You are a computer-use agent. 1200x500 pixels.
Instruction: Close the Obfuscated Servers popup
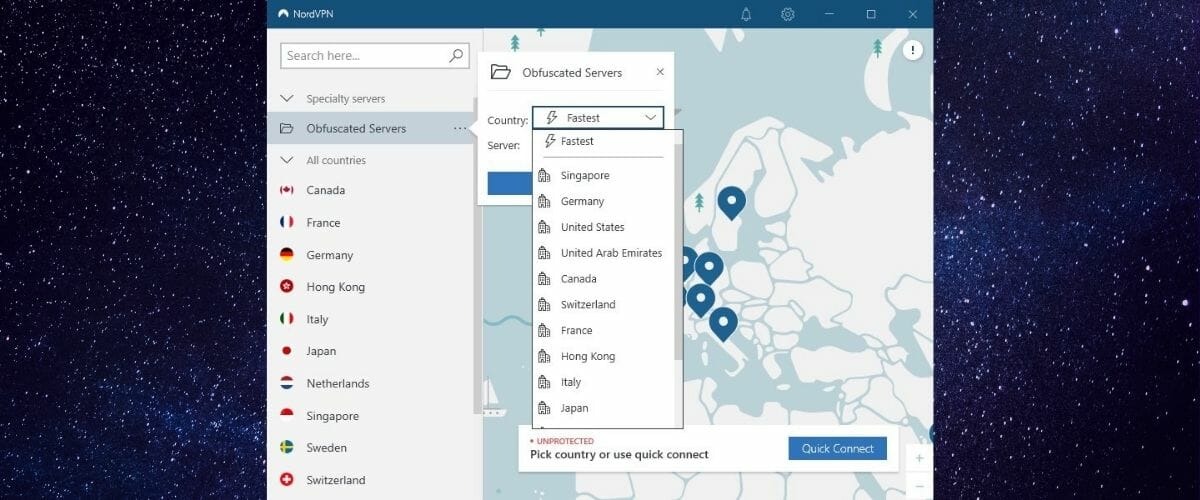coord(659,72)
